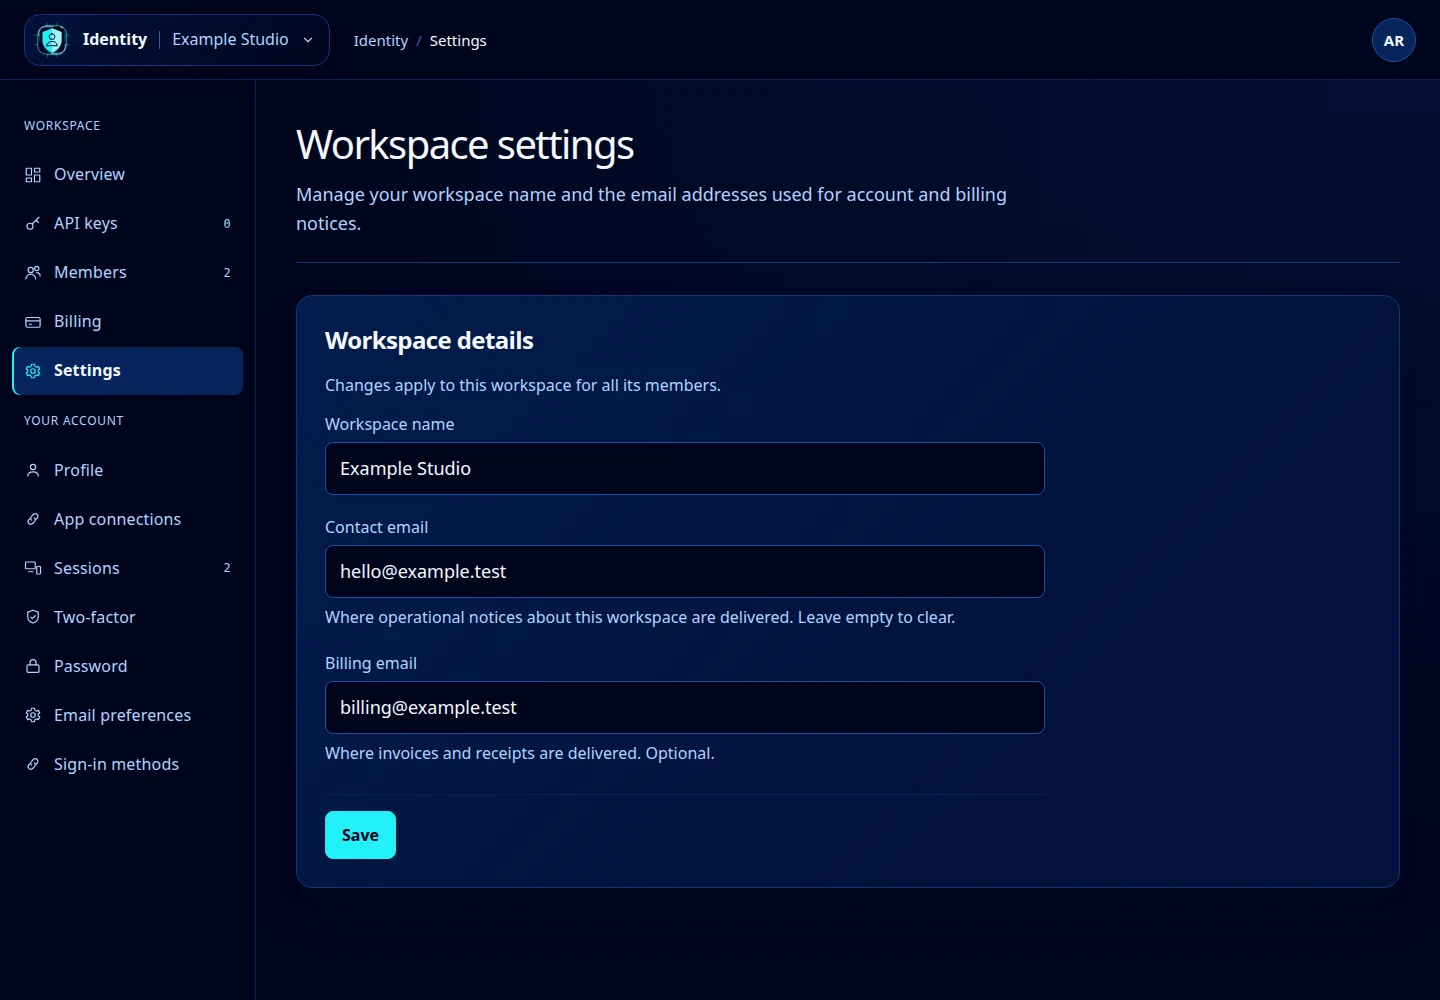Go to API keys
This screenshot has width=1440, height=1000.
point(128,224)
